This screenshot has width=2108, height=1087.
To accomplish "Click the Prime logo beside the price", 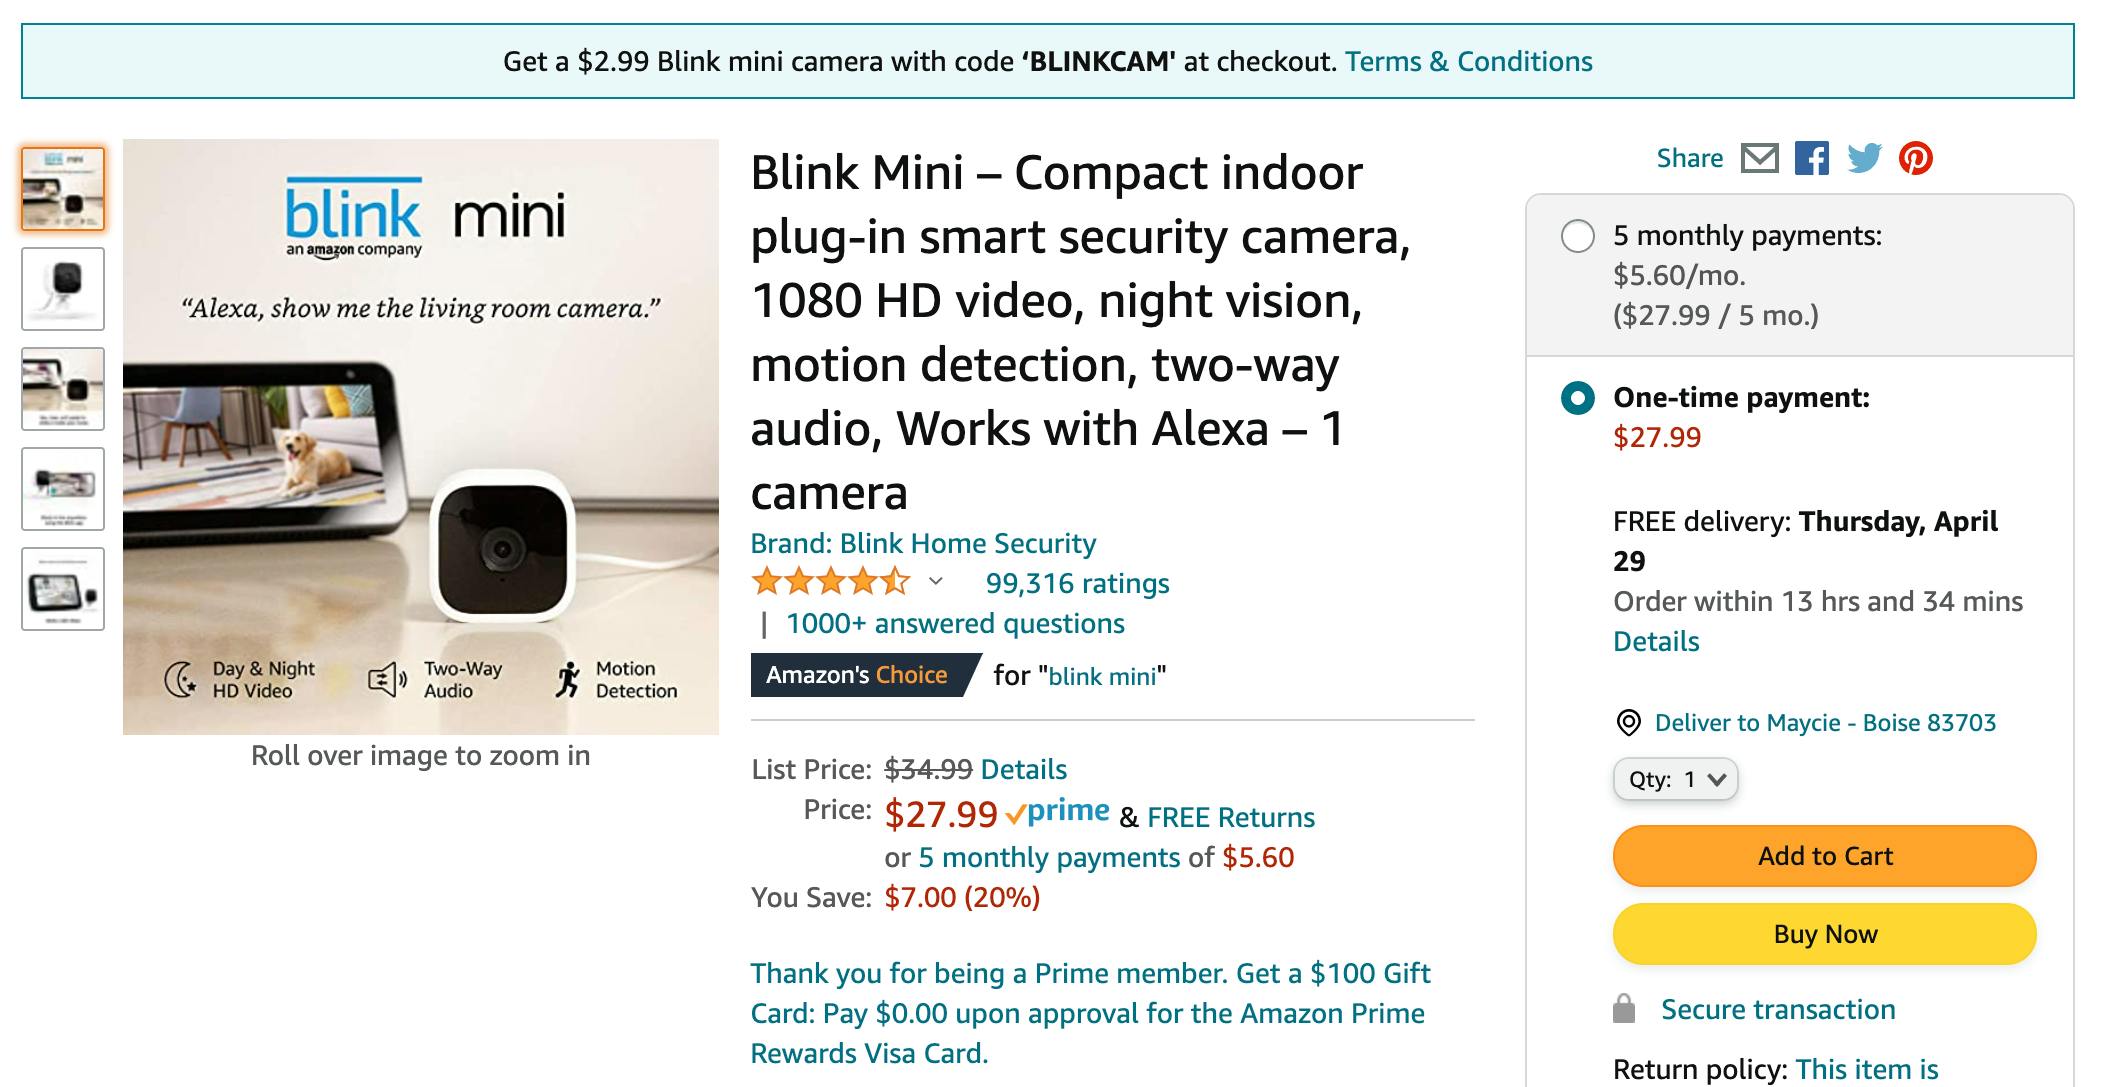I will (x=1058, y=813).
